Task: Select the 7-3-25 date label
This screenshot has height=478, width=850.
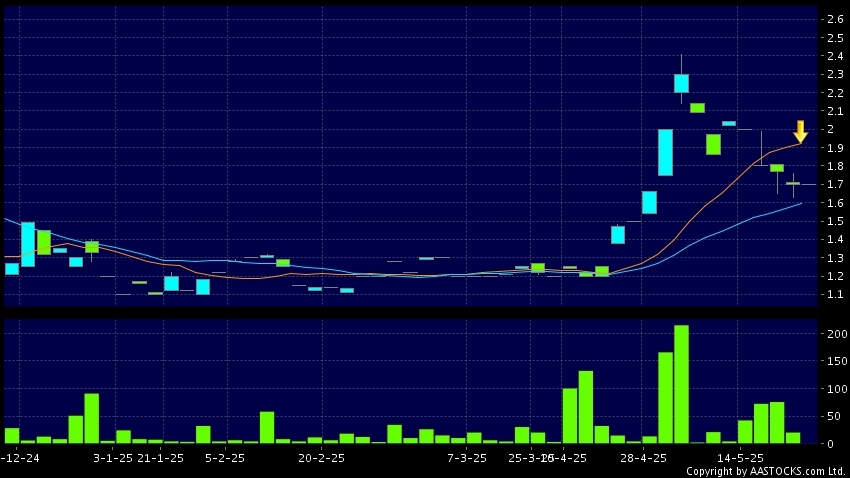Action: 467,458
